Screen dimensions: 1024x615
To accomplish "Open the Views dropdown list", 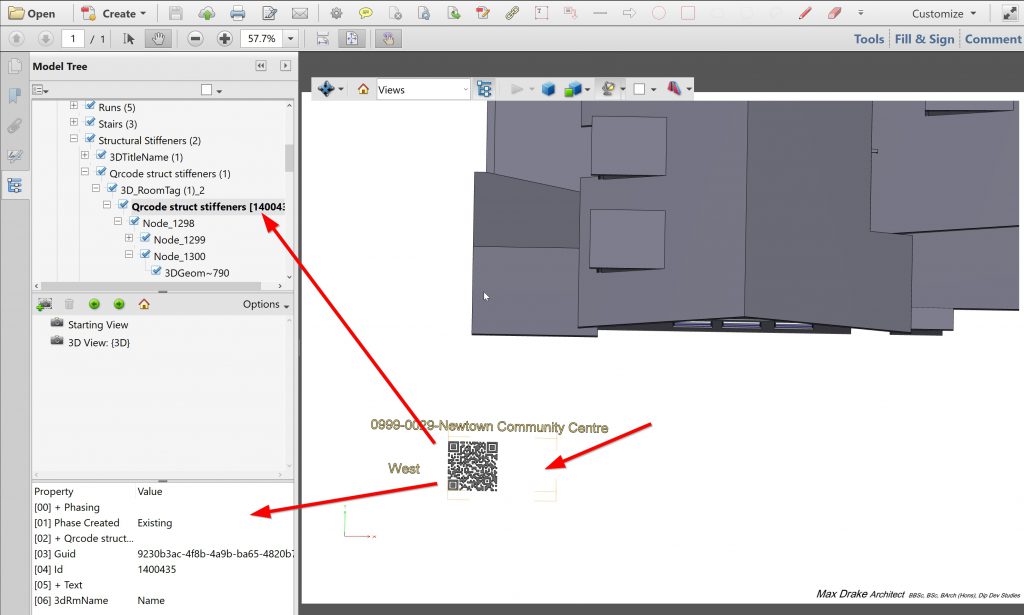I will coord(422,89).
